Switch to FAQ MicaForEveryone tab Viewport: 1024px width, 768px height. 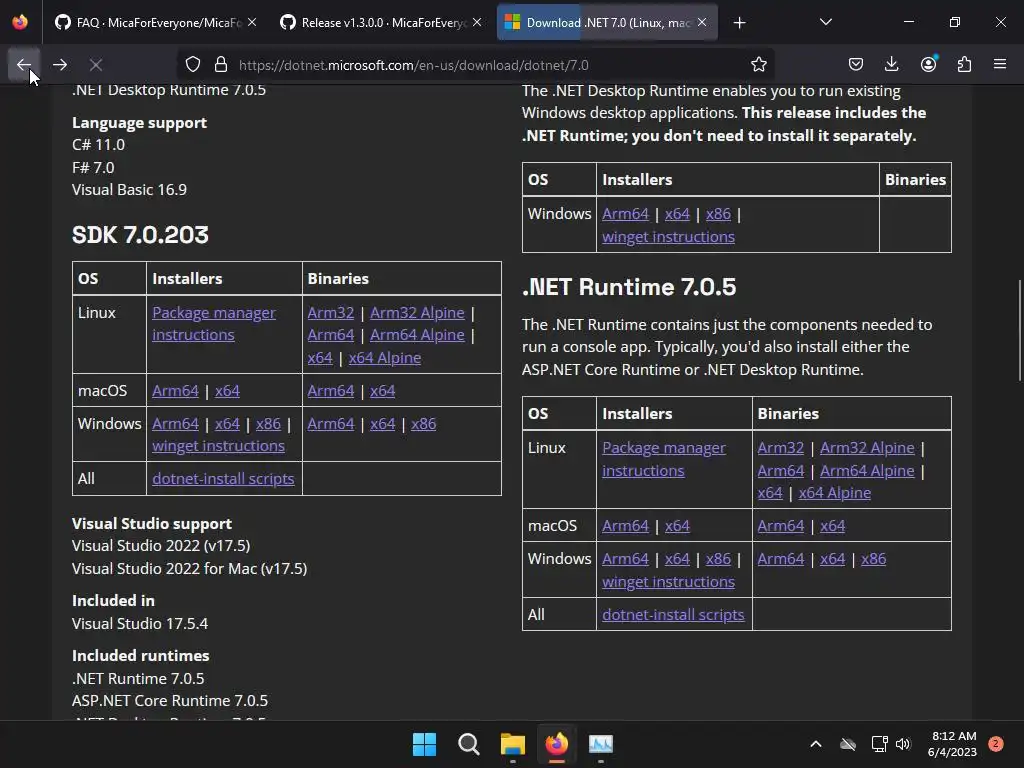(155, 23)
